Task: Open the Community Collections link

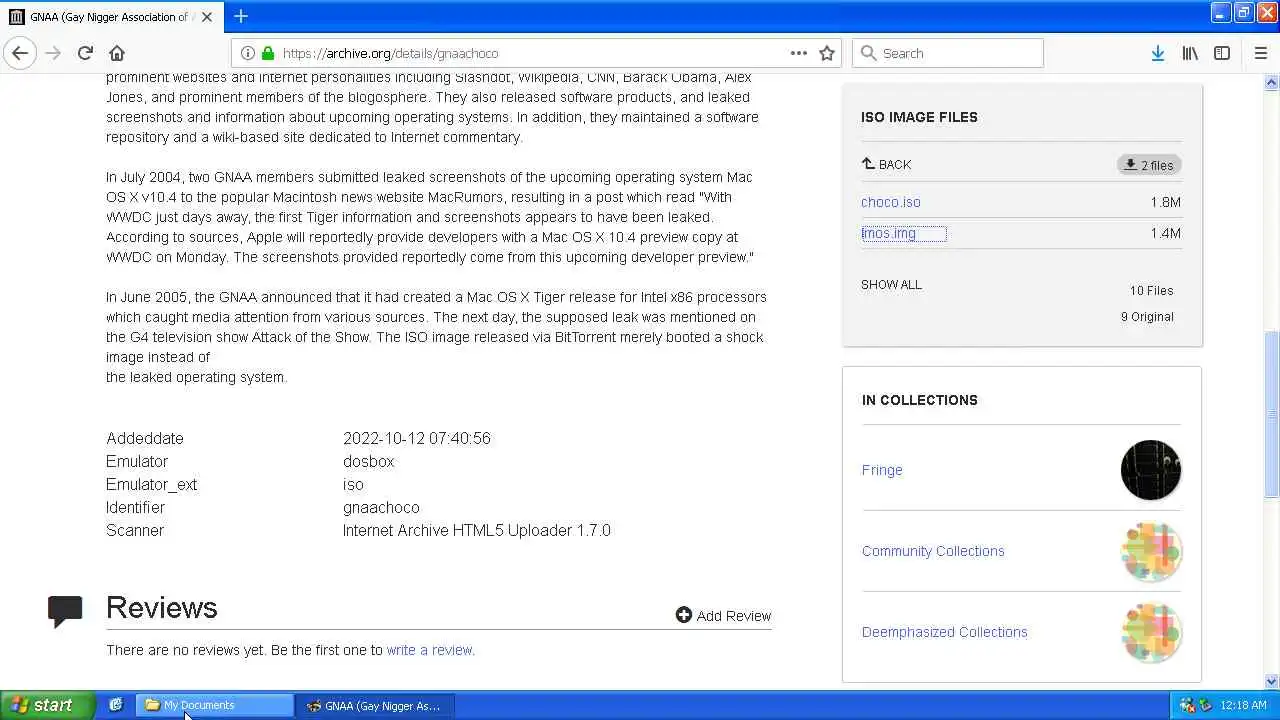Action: pos(933,551)
